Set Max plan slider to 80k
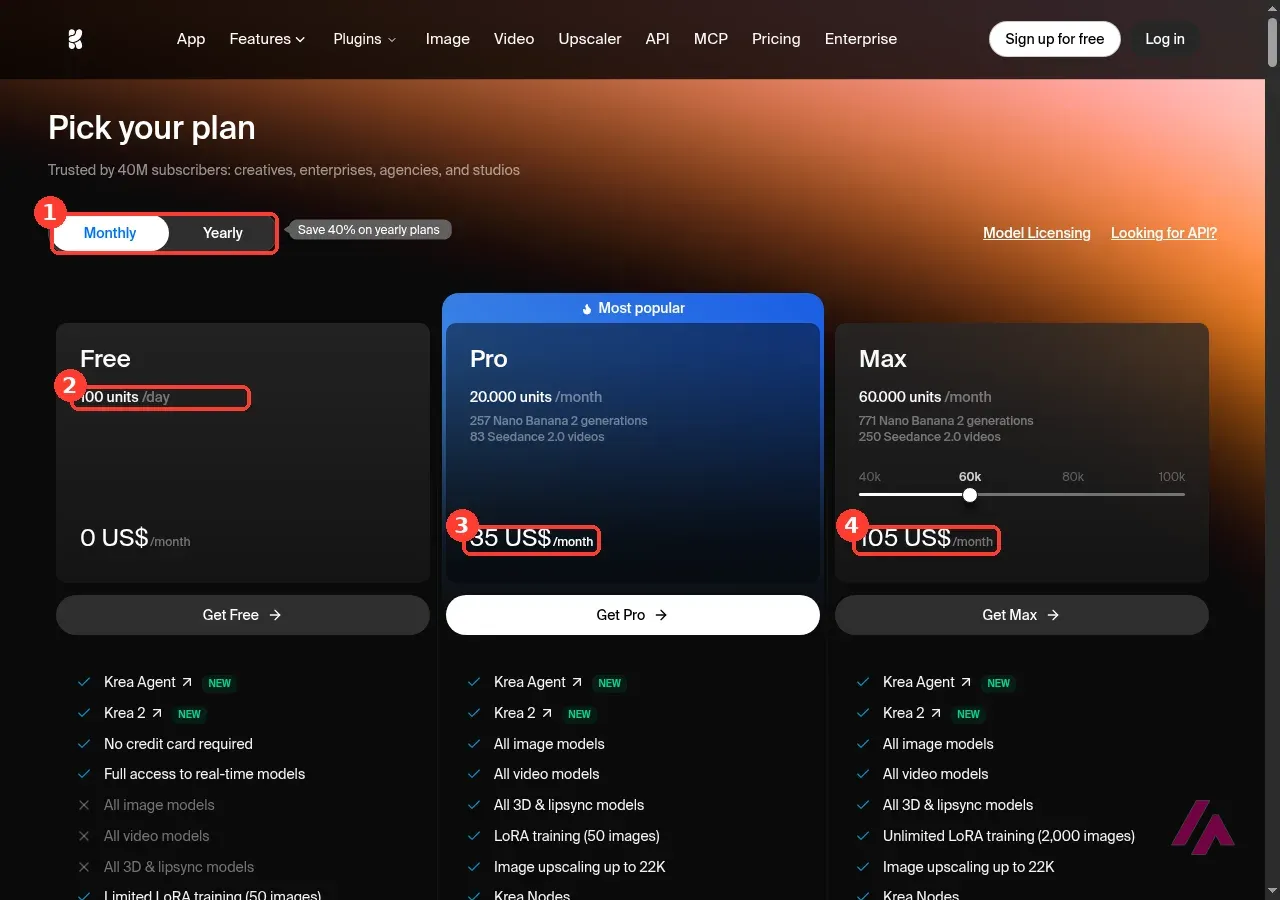 click(1073, 477)
